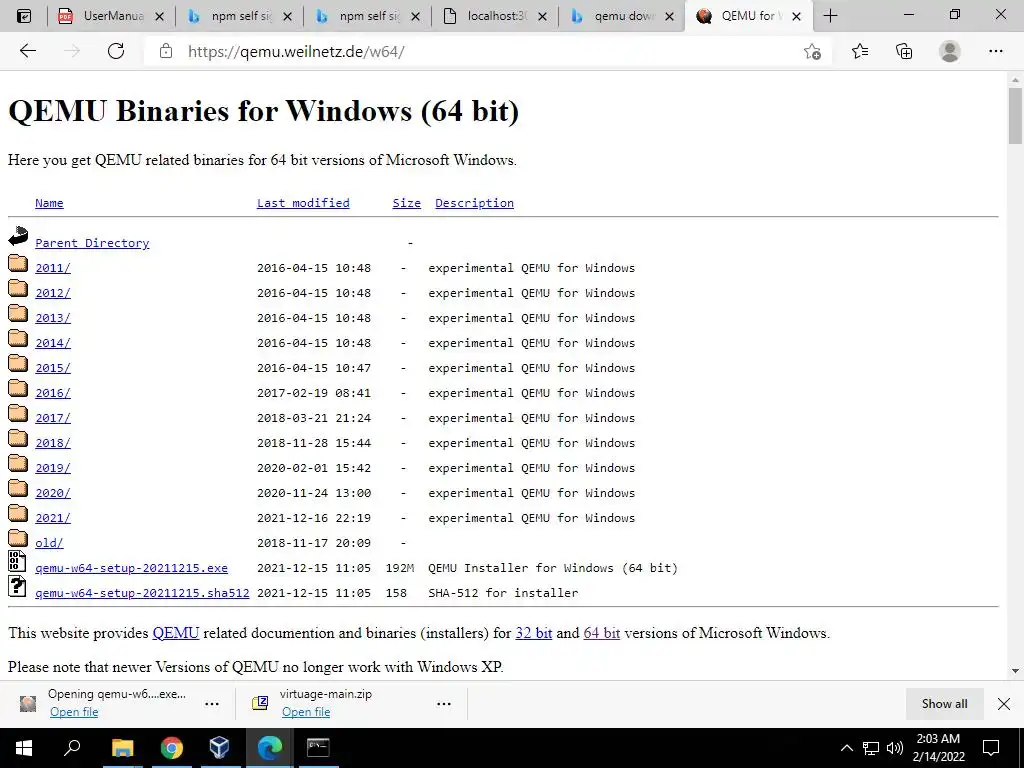Open the user profile avatar
Screen dimensions: 1024x768
pyautogui.click(x=950, y=51)
